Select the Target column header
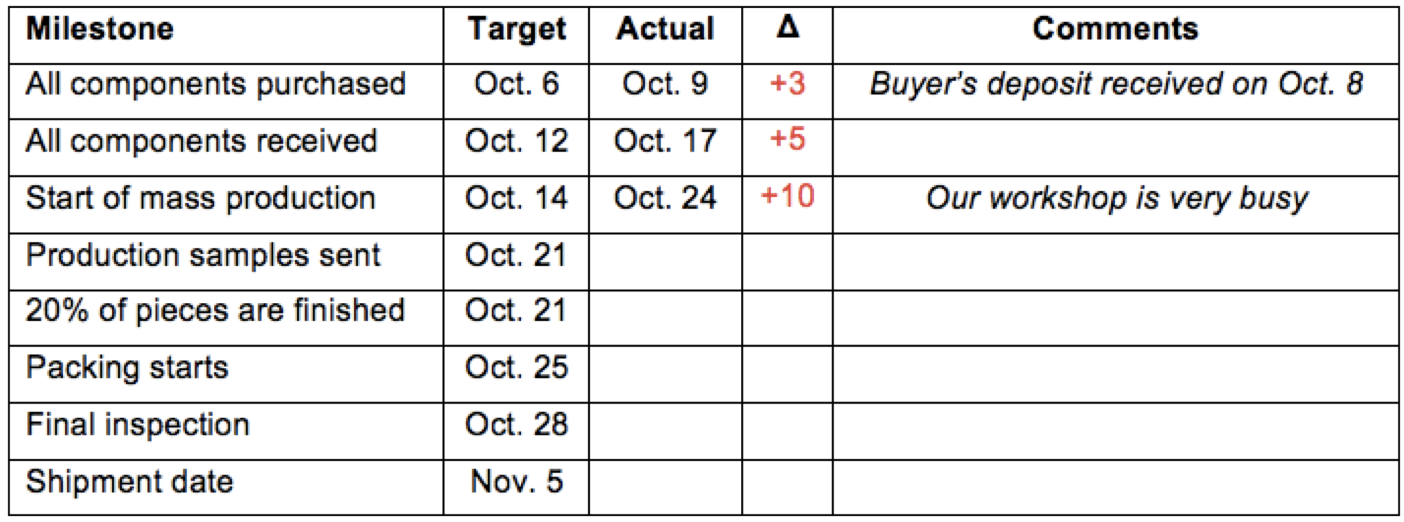 point(516,29)
